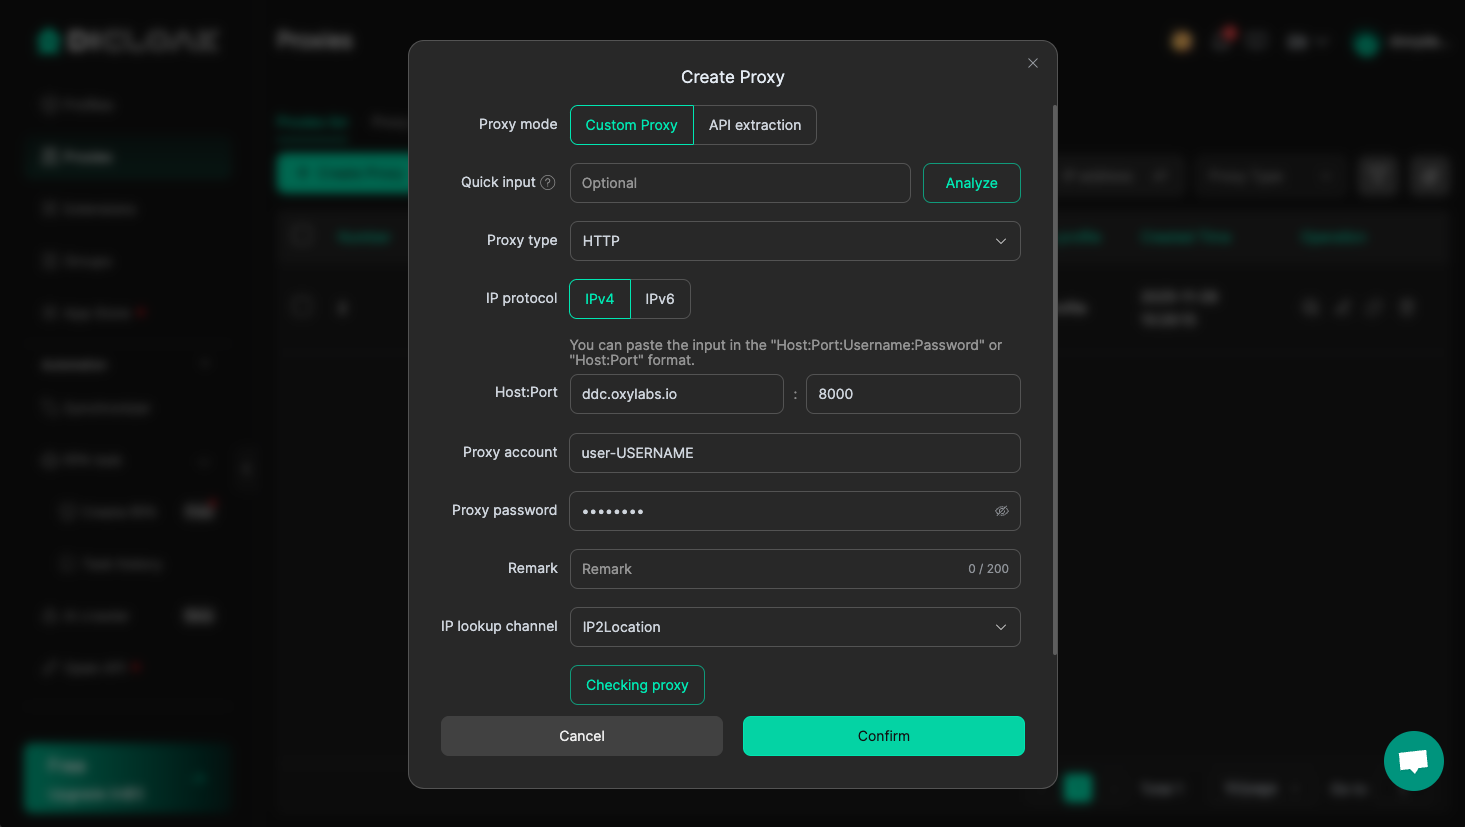This screenshot has height=827, width=1465.
Task: Click the Checking proxy button
Action: [x=637, y=685]
